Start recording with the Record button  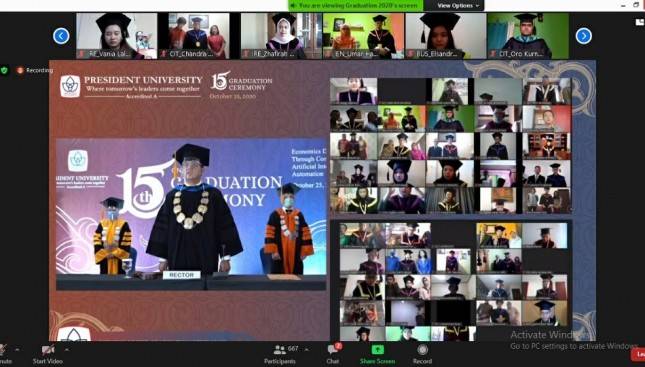tap(422, 354)
